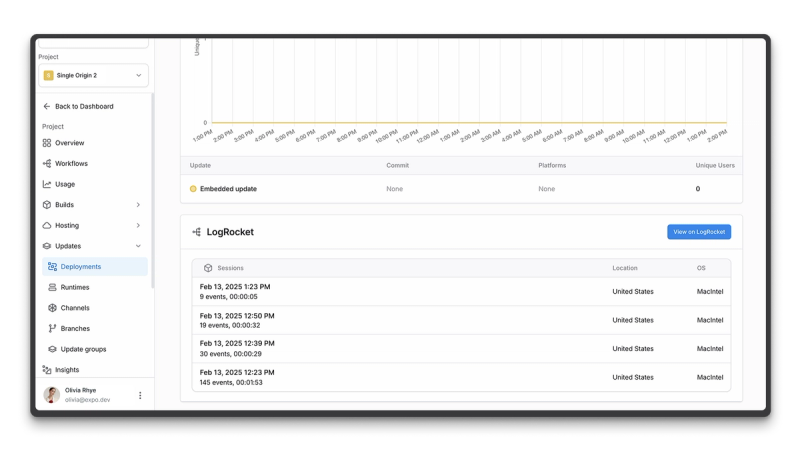Click the 12:00 AM chart axis label
Screen dimensions: 800x451
[x=428, y=136]
